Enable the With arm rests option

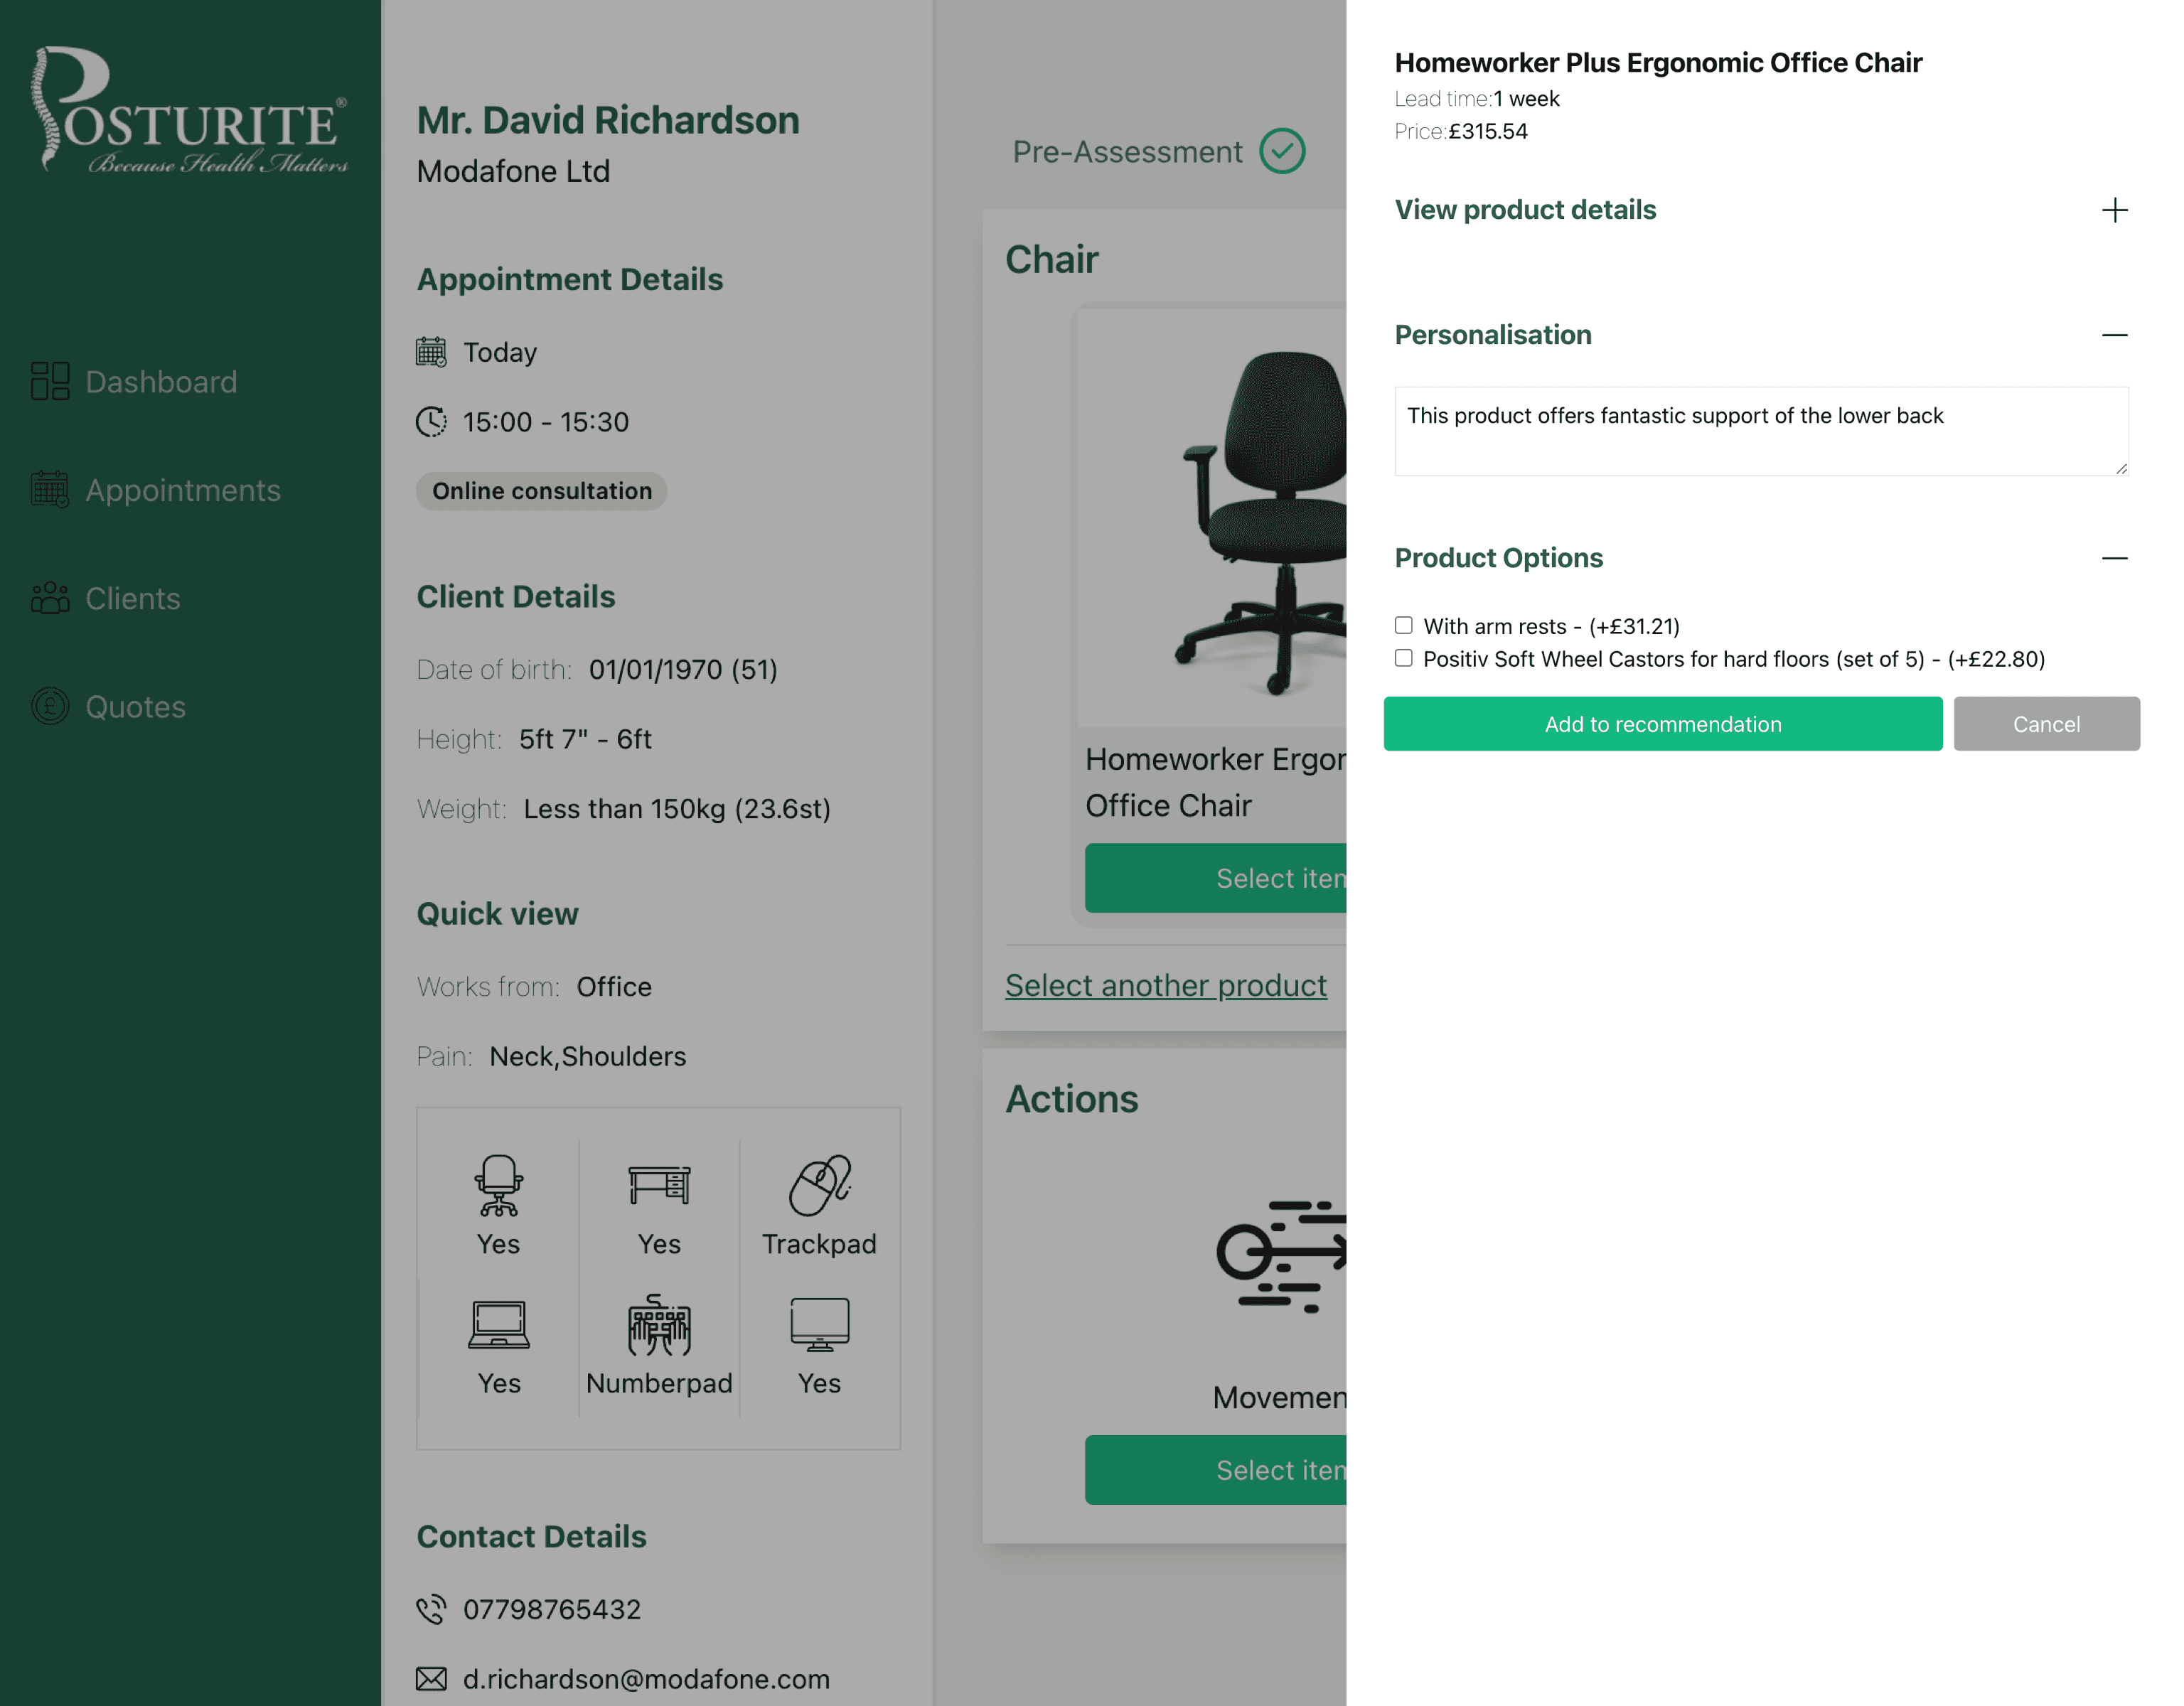point(1404,624)
